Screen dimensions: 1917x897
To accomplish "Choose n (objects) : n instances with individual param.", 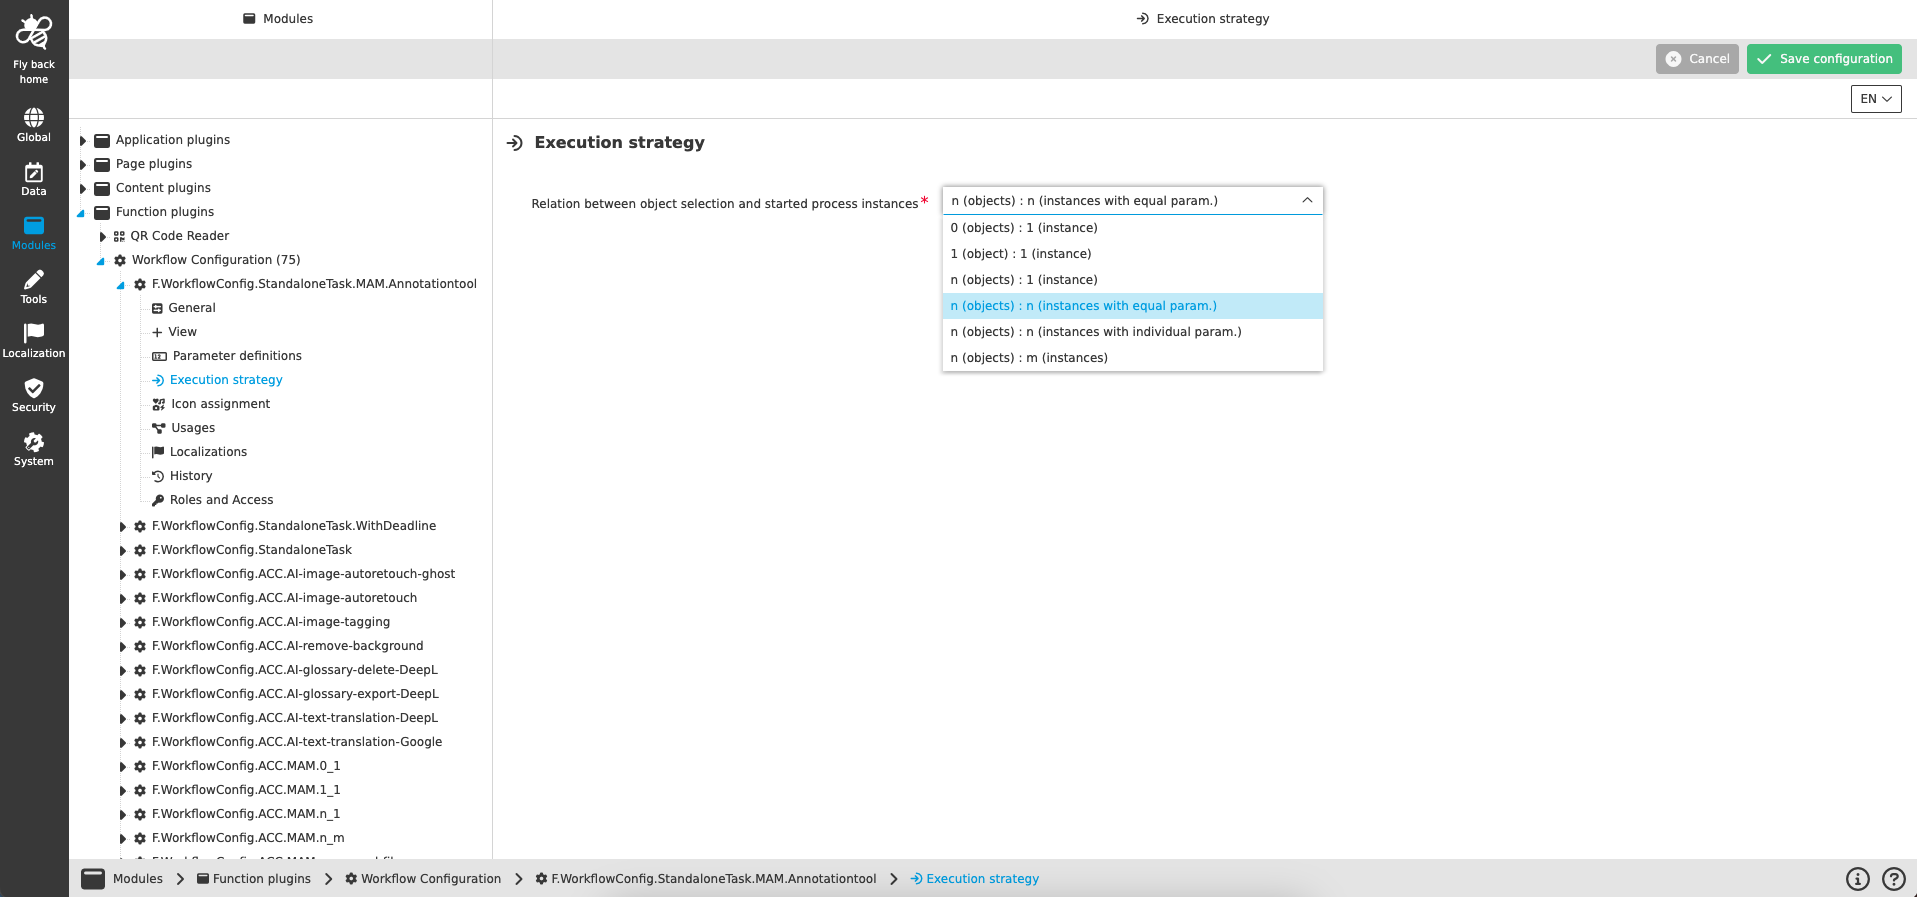I will [1133, 332].
